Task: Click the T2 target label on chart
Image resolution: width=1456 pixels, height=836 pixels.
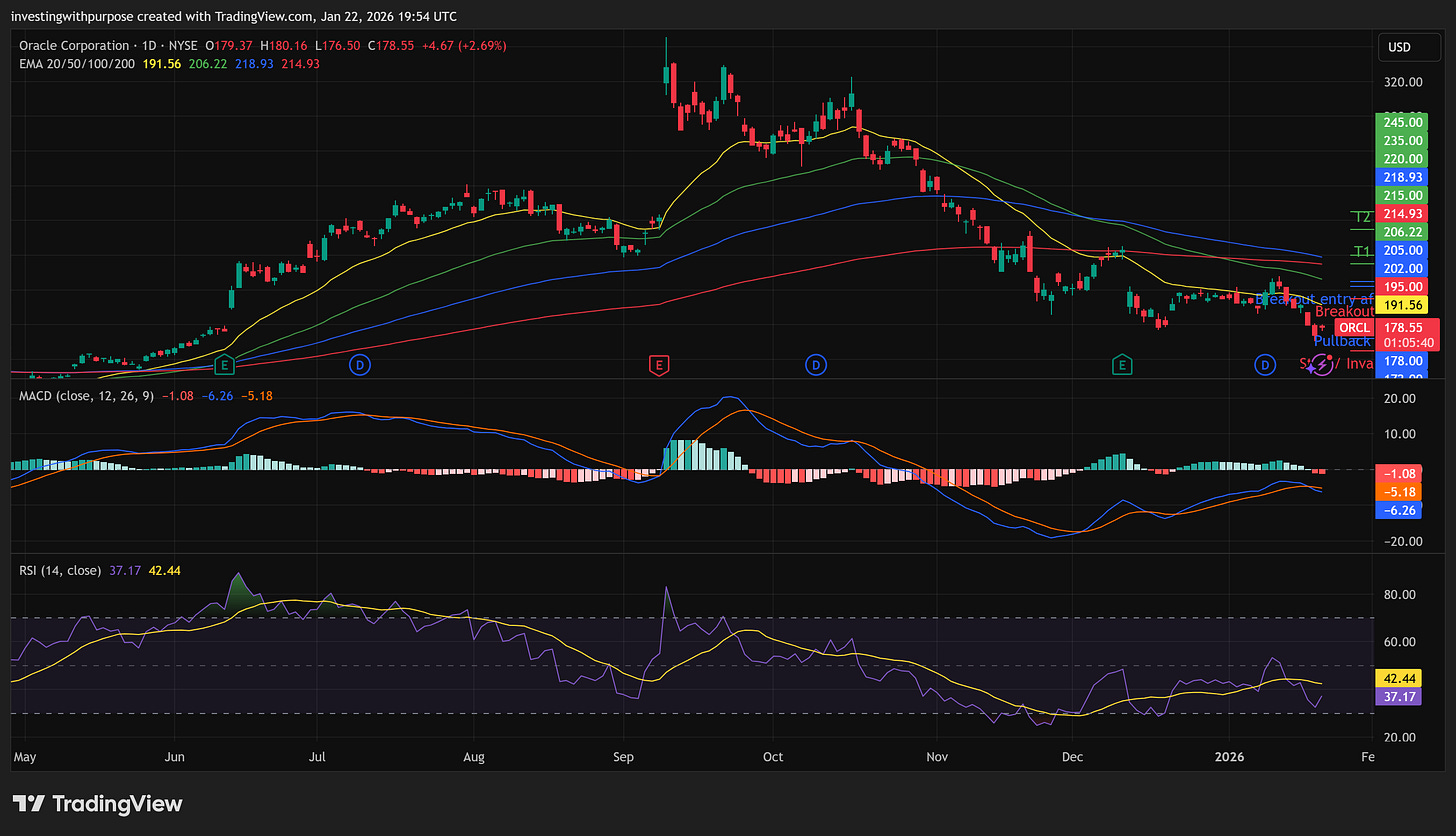Action: (x=1362, y=217)
